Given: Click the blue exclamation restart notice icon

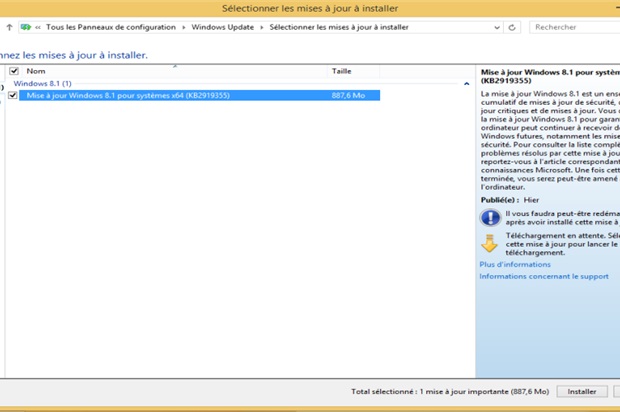Looking at the screenshot, I should pyautogui.click(x=490, y=217).
